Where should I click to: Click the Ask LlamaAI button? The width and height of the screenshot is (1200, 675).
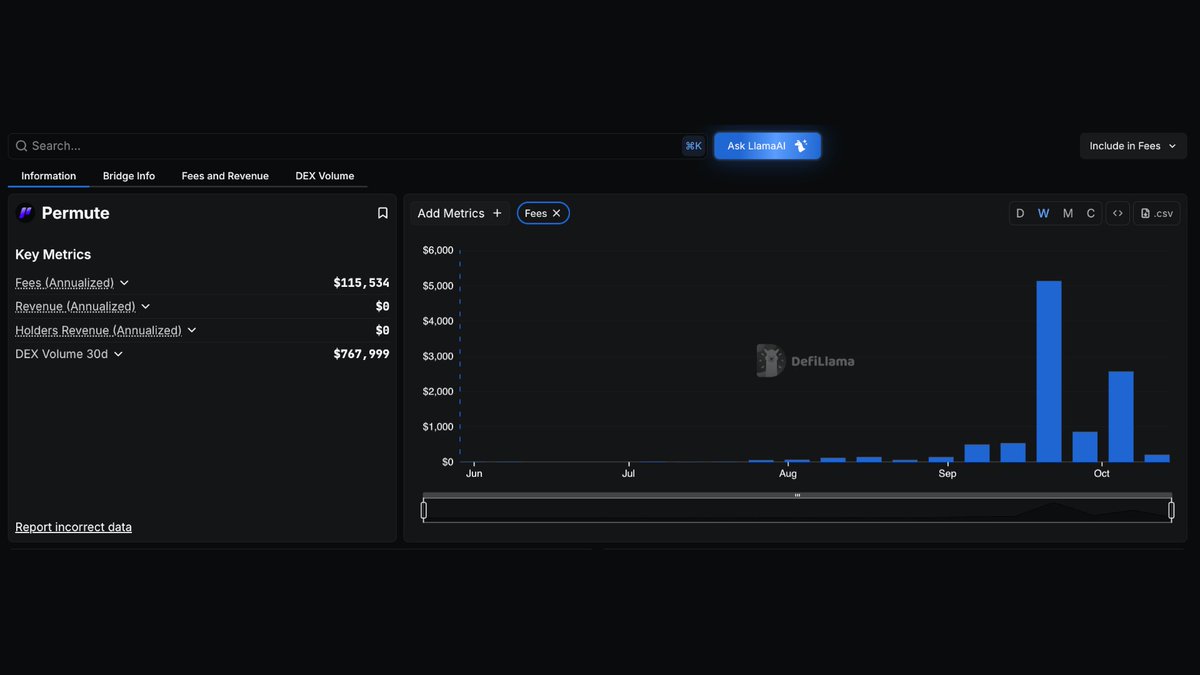767,146
